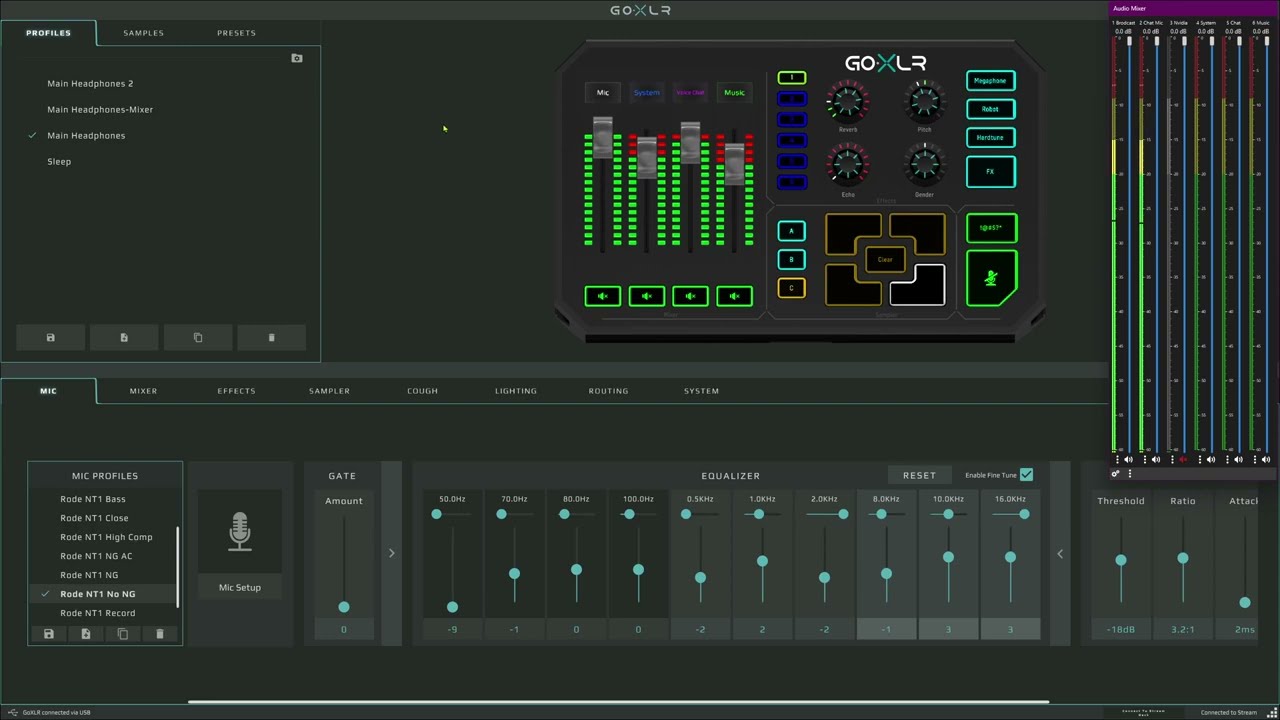Collapse the compressor section with left chevron
This screenshot has width=1280, height=720.
point(1060,553)
